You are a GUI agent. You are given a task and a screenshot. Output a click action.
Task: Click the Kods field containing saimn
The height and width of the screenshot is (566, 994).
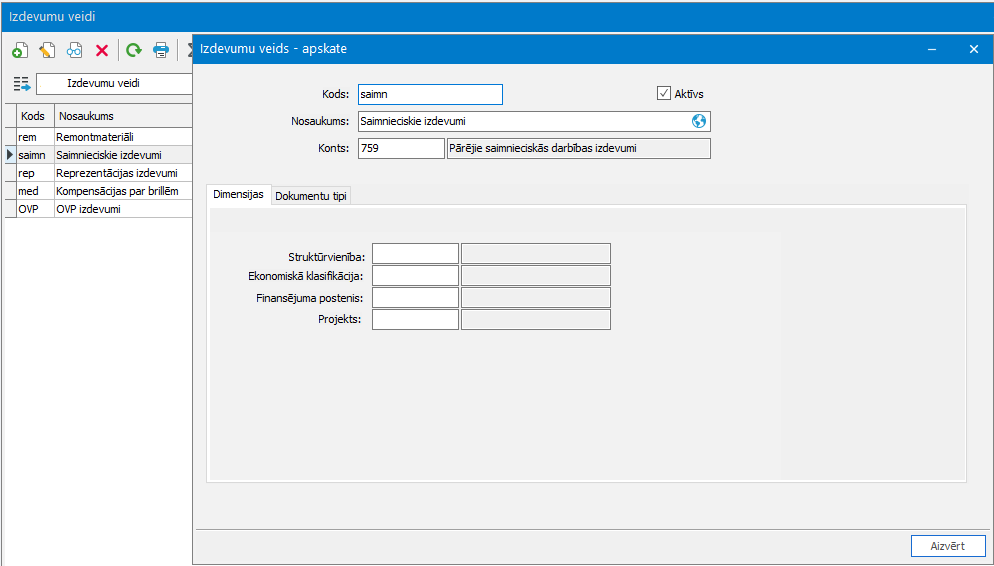pos(430,94)
